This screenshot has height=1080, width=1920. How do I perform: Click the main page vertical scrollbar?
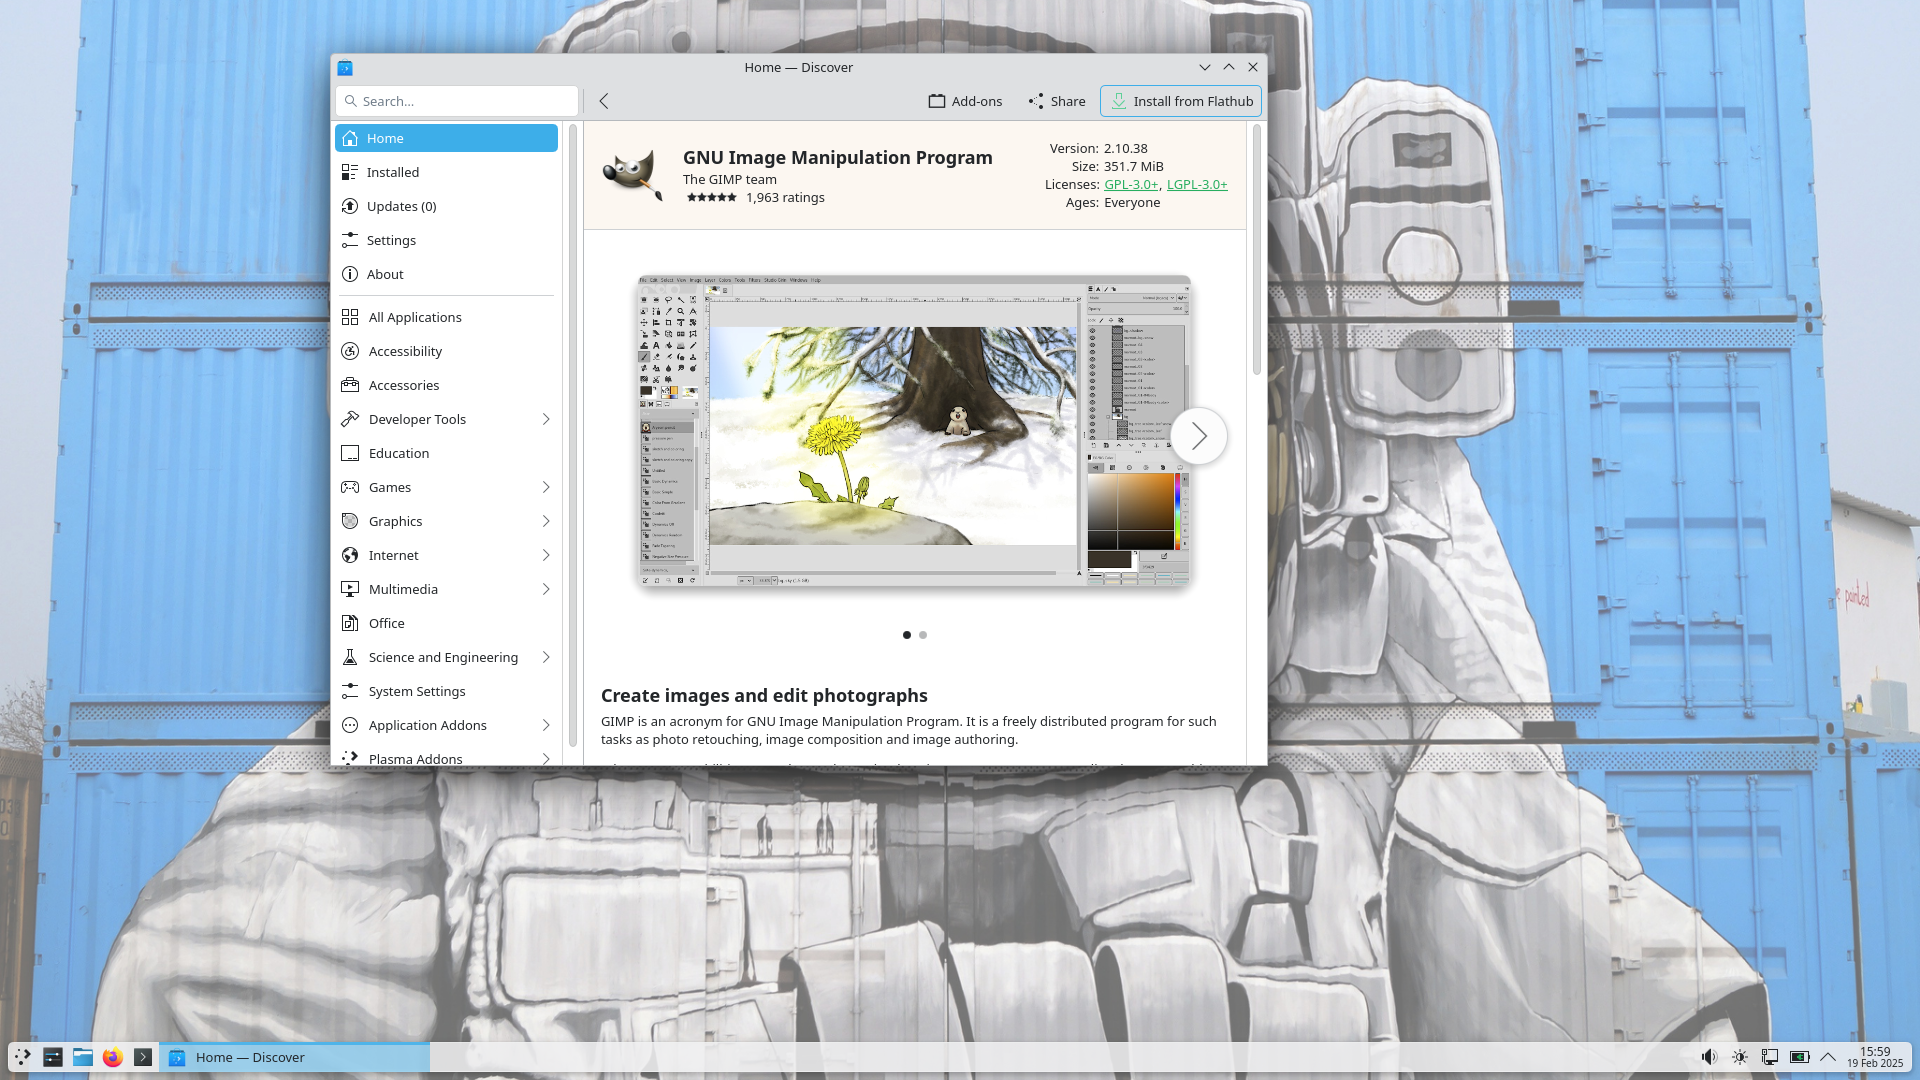click(x=1257, y=250)
